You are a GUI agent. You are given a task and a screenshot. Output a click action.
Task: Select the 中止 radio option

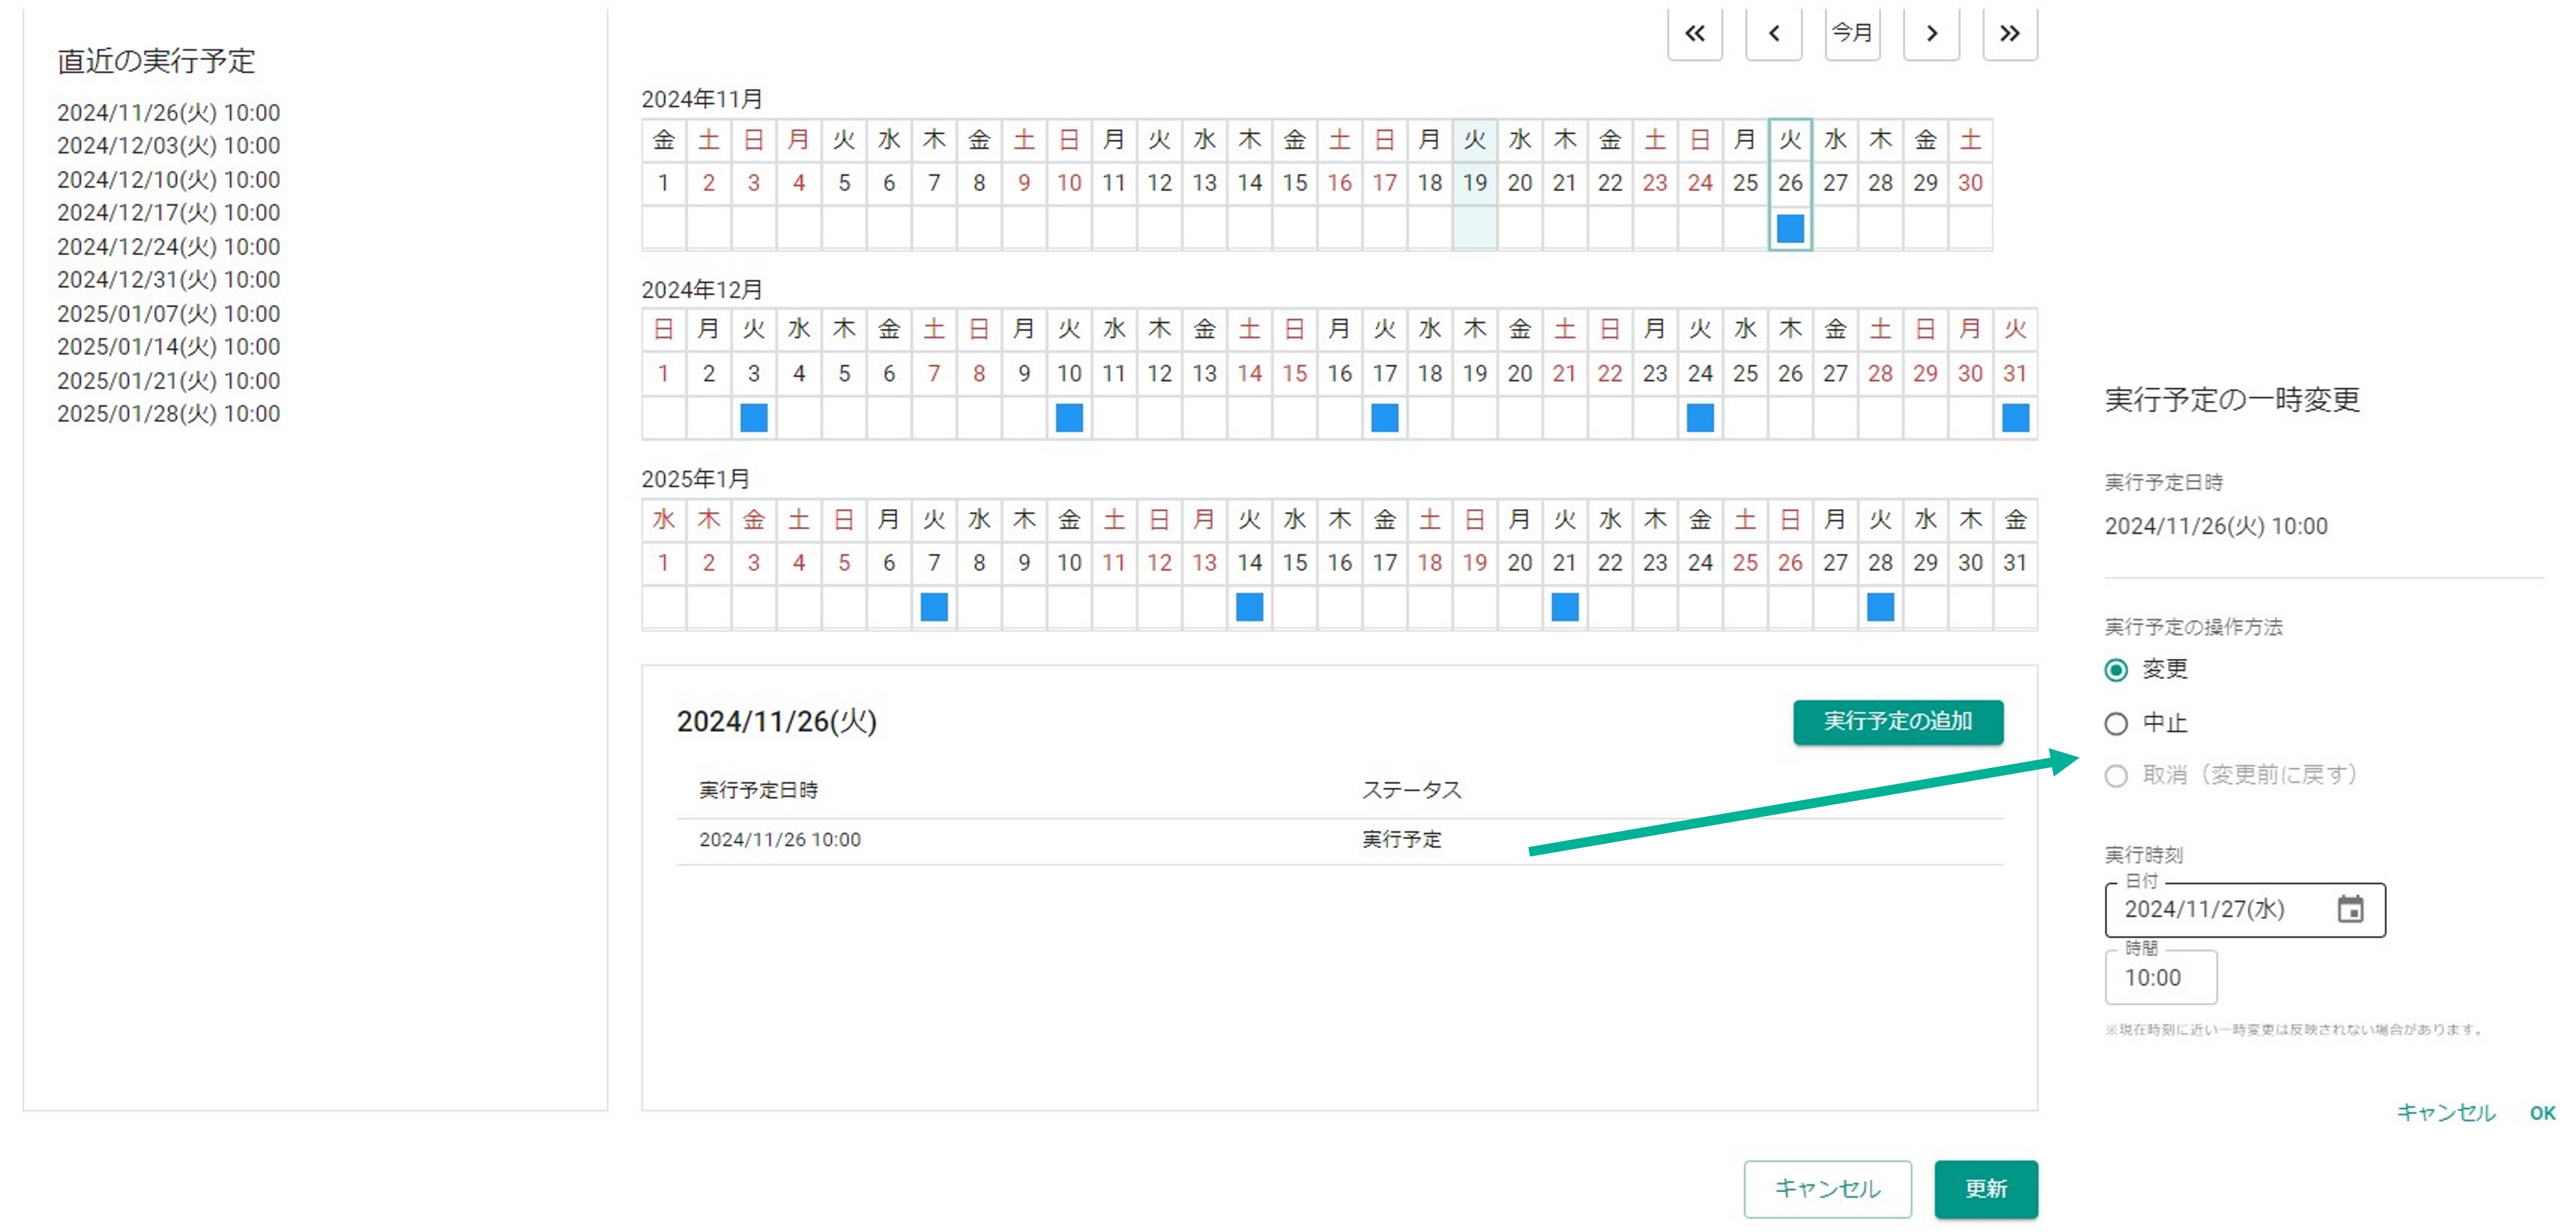pos(2116,723)
